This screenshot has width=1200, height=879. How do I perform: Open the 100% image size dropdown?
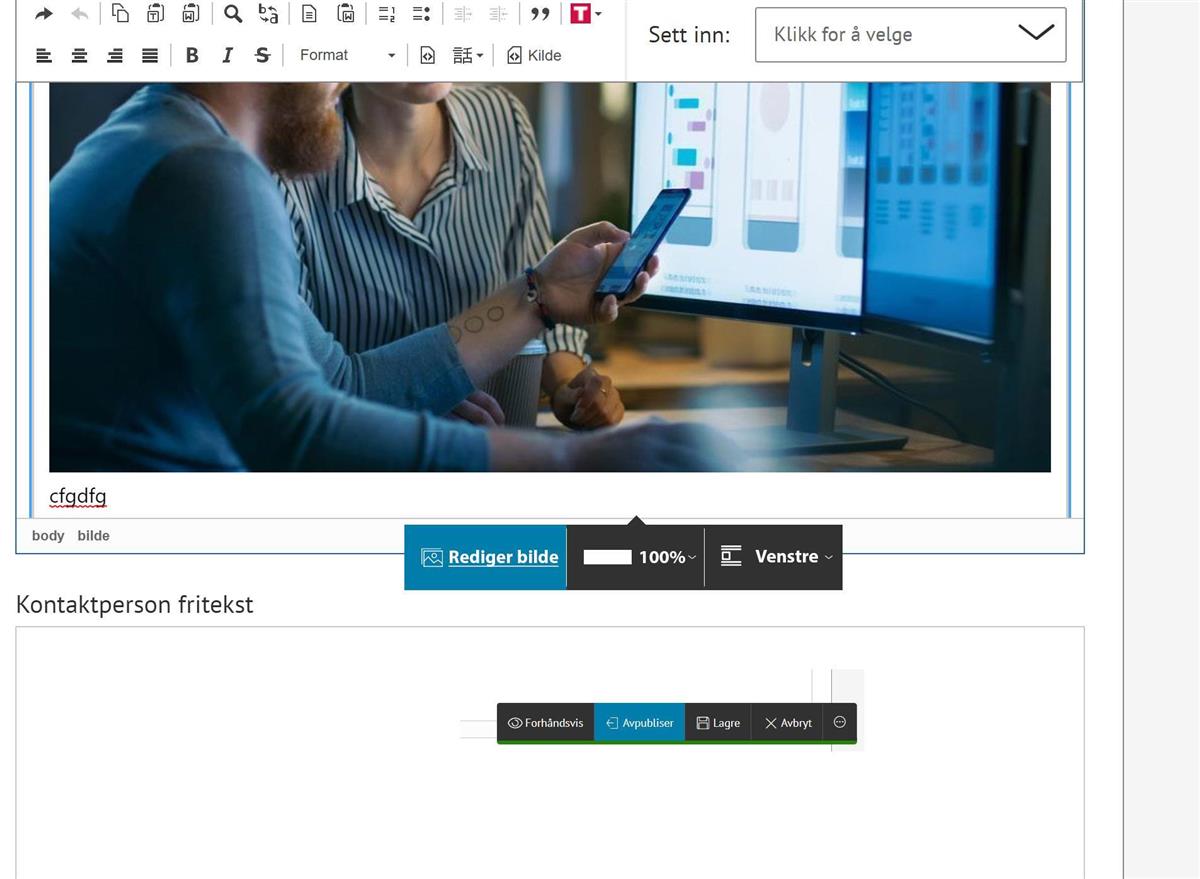coord(640,557)
